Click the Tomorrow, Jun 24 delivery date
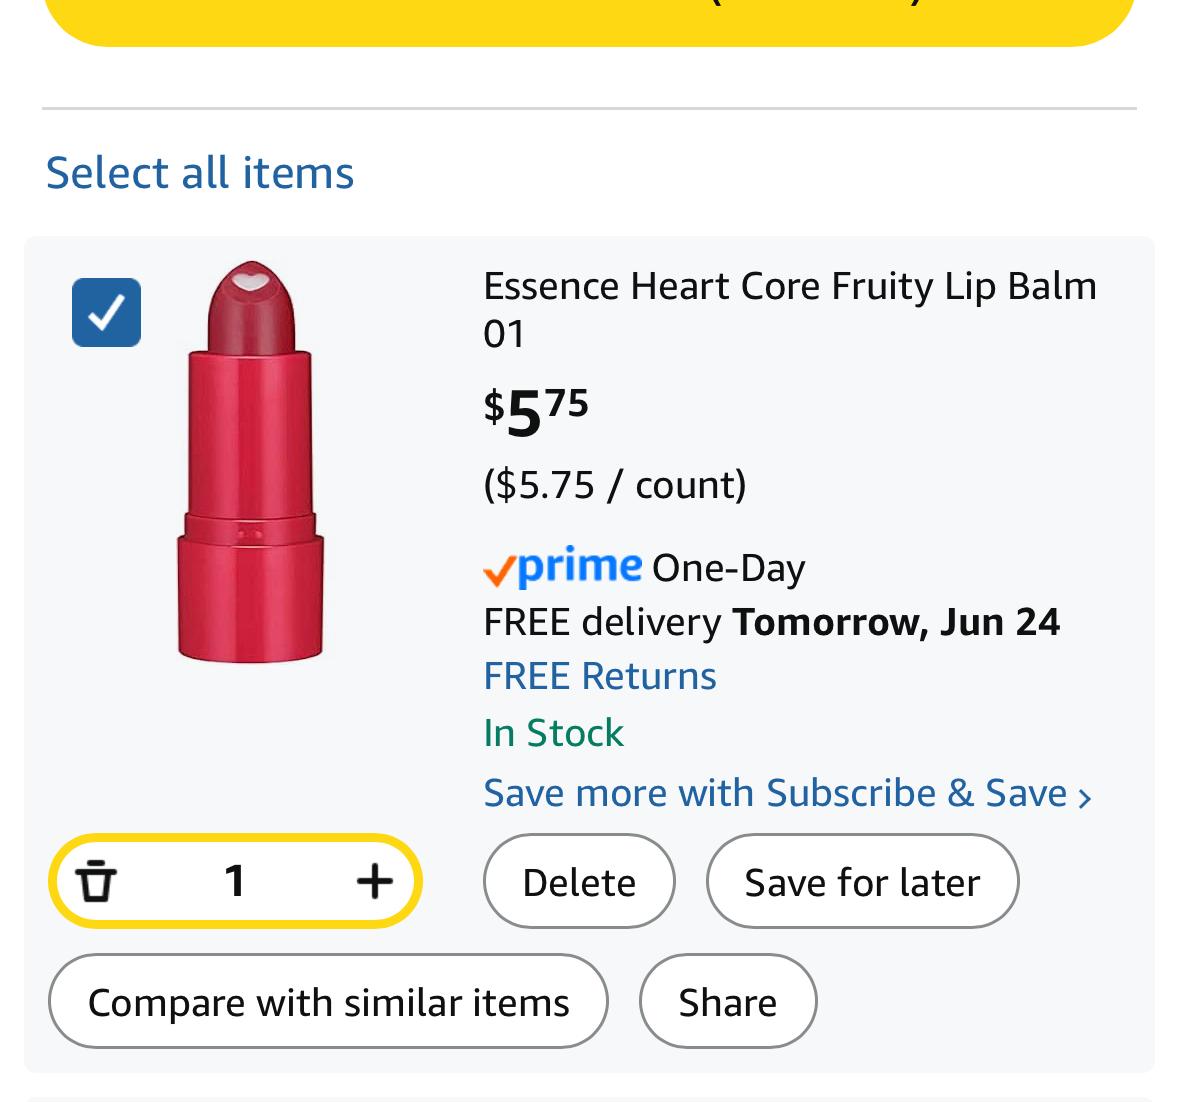The height and width of the screenshot is (1102, 1179). coord(896,622)
